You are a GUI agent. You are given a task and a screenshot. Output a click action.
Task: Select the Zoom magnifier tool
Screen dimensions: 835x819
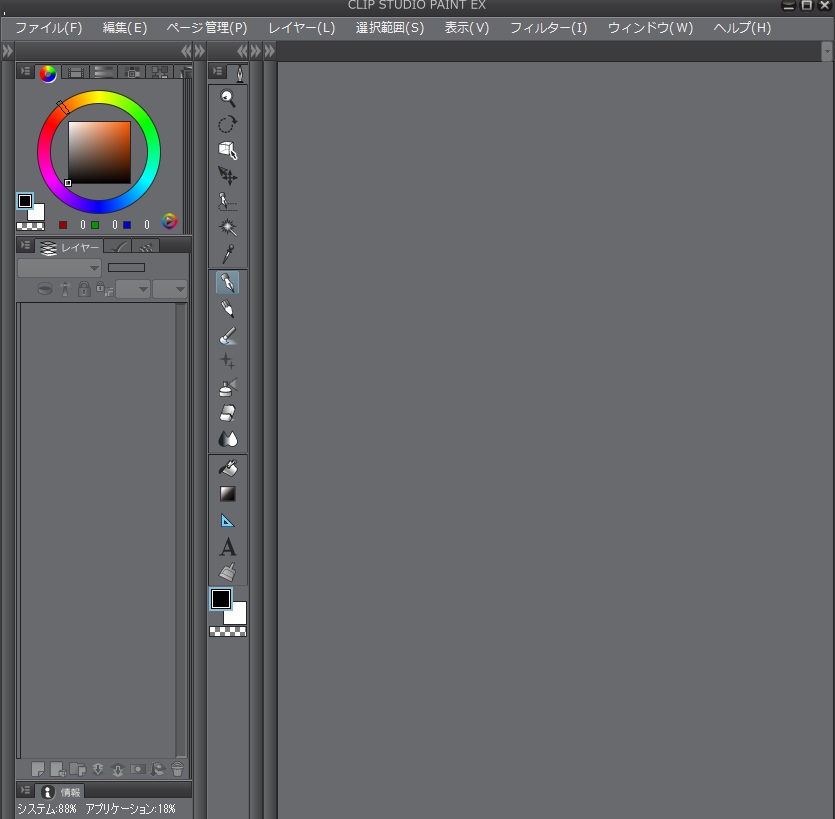click(x=228, y=98)
